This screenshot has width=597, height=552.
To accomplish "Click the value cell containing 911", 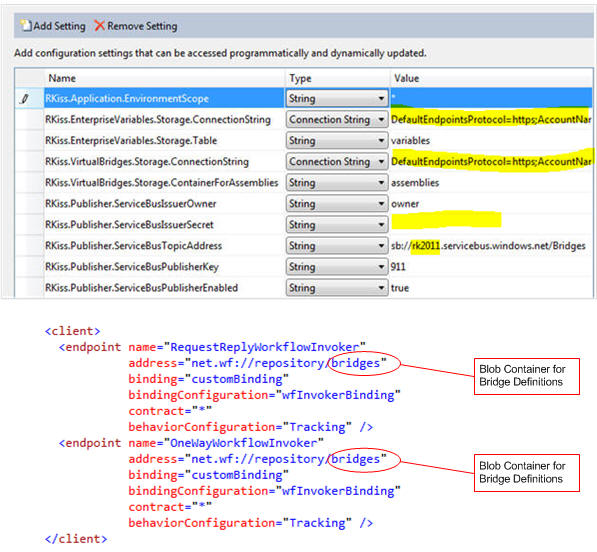I will tap(491, 266).
